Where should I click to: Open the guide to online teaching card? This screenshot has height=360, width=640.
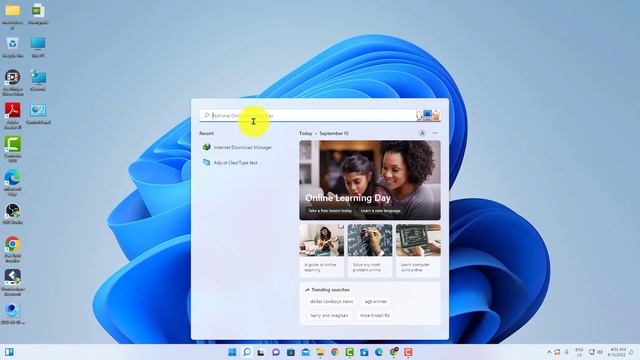pos(321,251)
